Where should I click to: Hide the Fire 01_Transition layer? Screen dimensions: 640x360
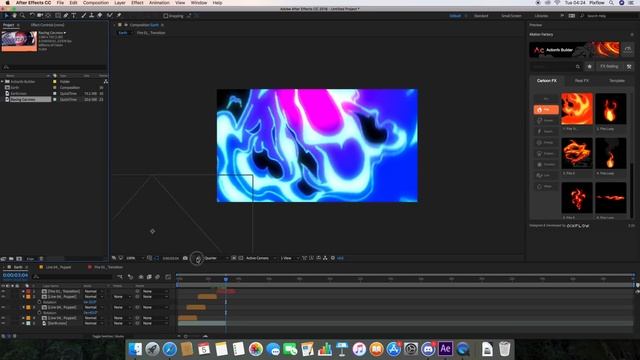tap(3, 291)
